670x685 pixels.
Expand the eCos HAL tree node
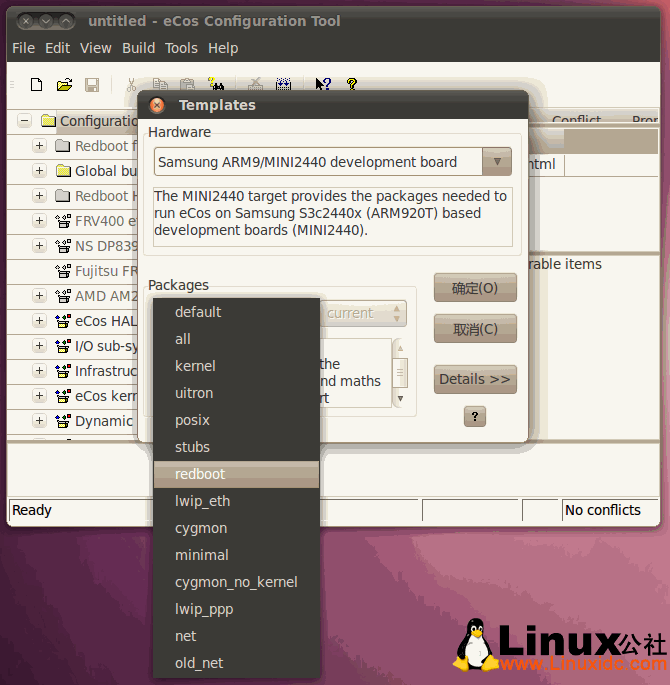[39, 321]
